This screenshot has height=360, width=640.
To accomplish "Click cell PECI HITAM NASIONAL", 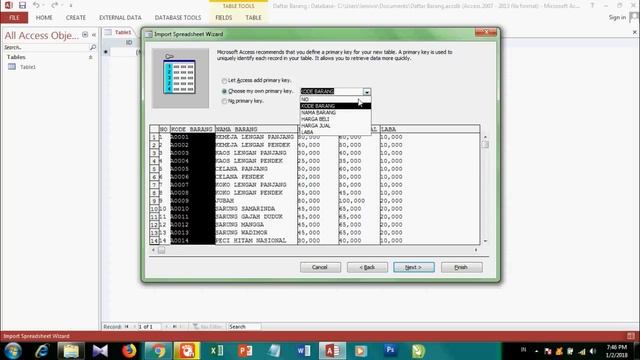I will [256, 240].
